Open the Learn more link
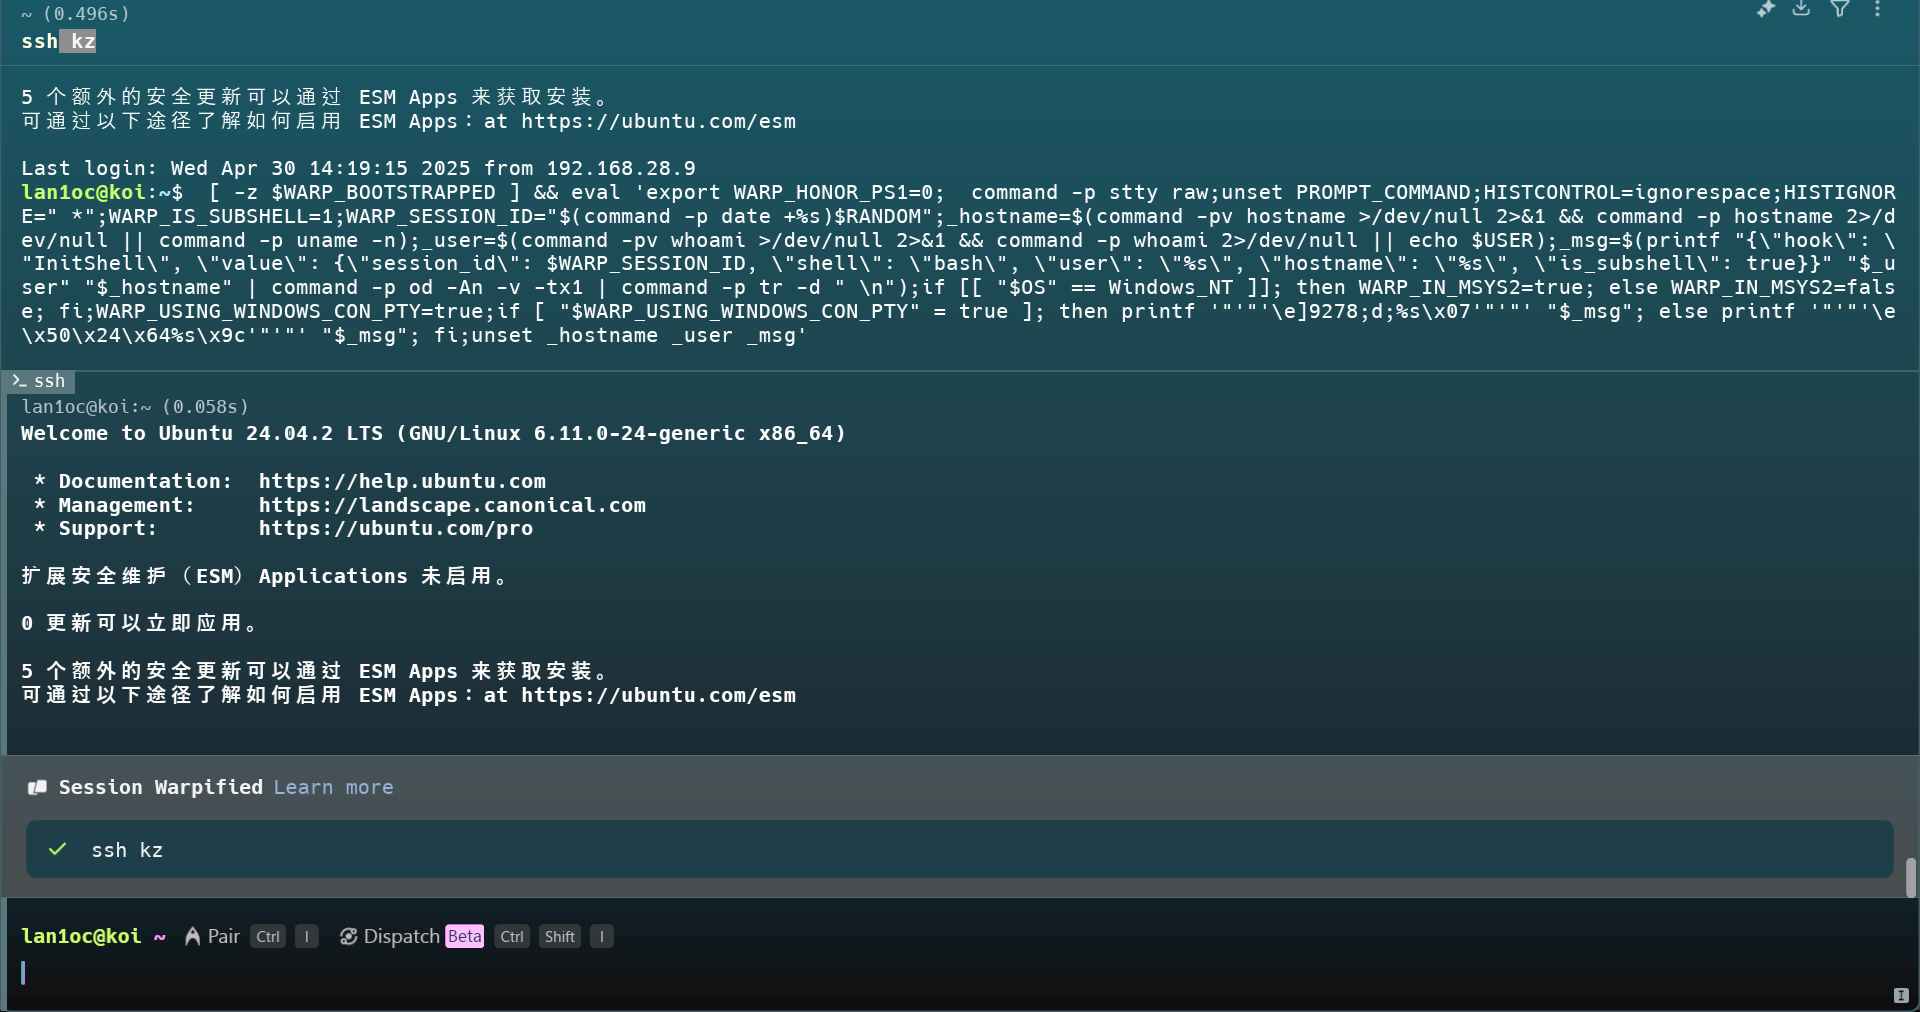Image resolution: width=1920 pixels, height=1012 pixels. pos(333,787)
